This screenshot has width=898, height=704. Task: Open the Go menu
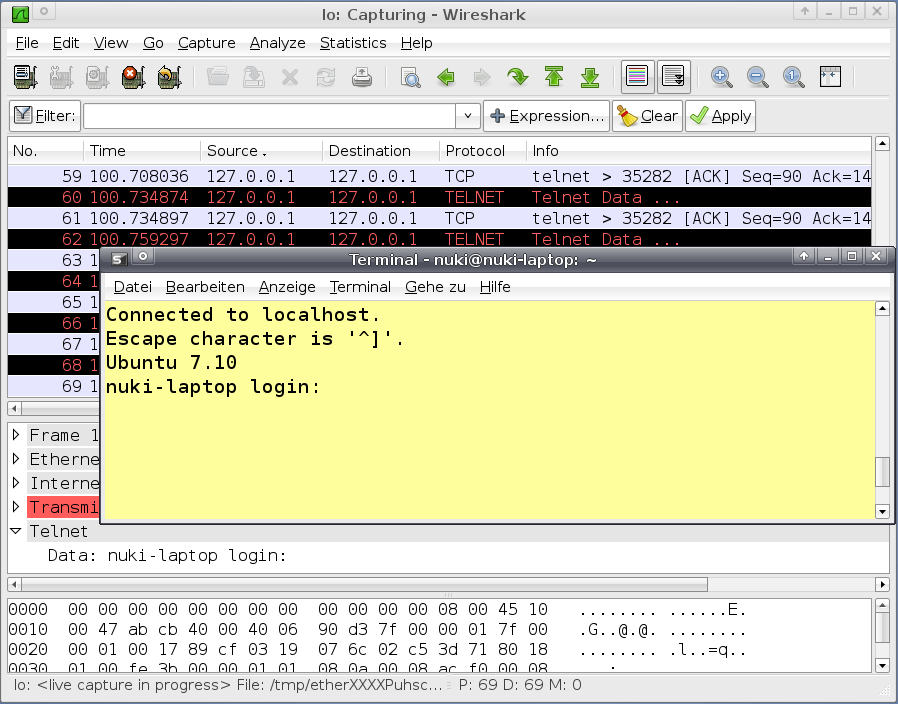point(153,43)
